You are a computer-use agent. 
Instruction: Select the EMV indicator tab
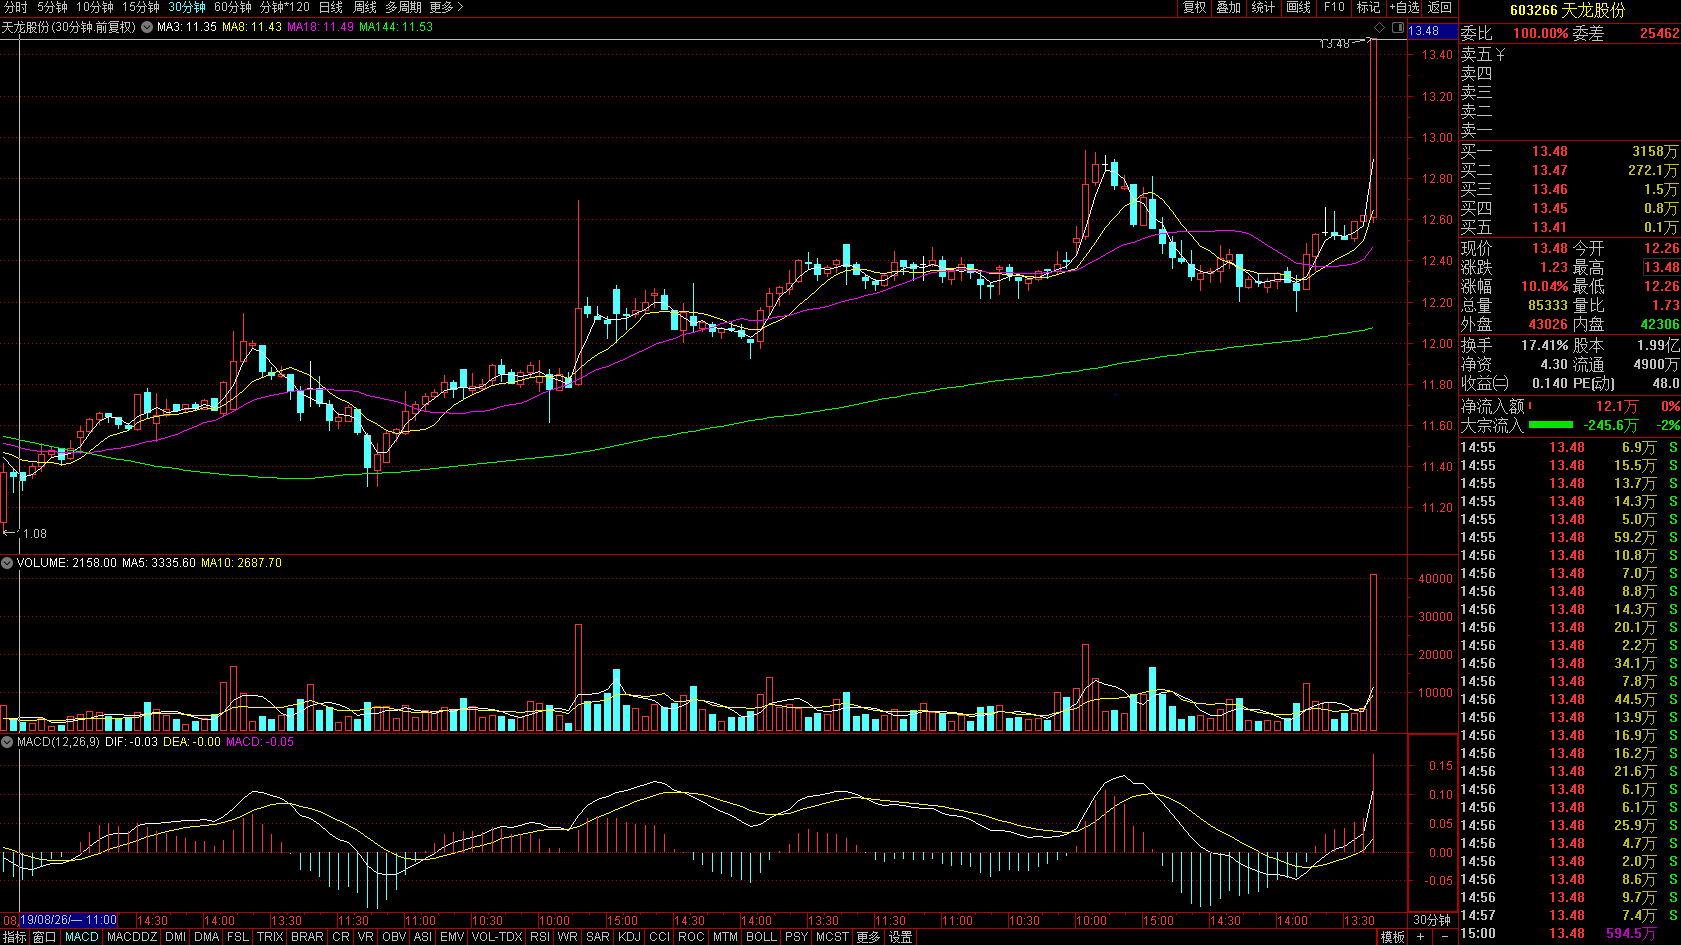point(452,937)
